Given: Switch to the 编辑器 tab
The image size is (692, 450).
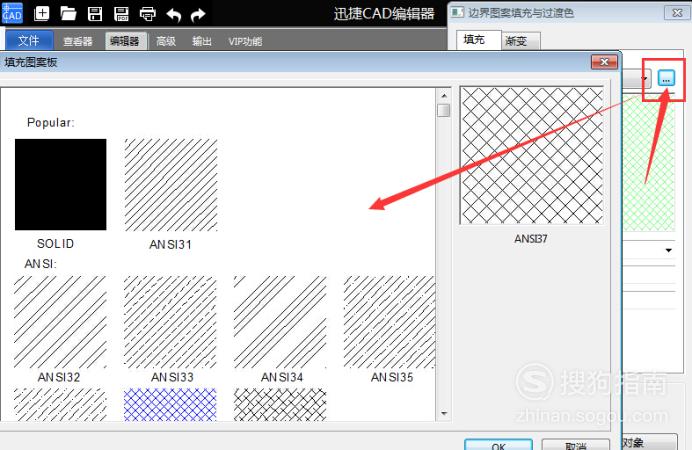Looking at the screenshot, I should click(x=125, y=41).
